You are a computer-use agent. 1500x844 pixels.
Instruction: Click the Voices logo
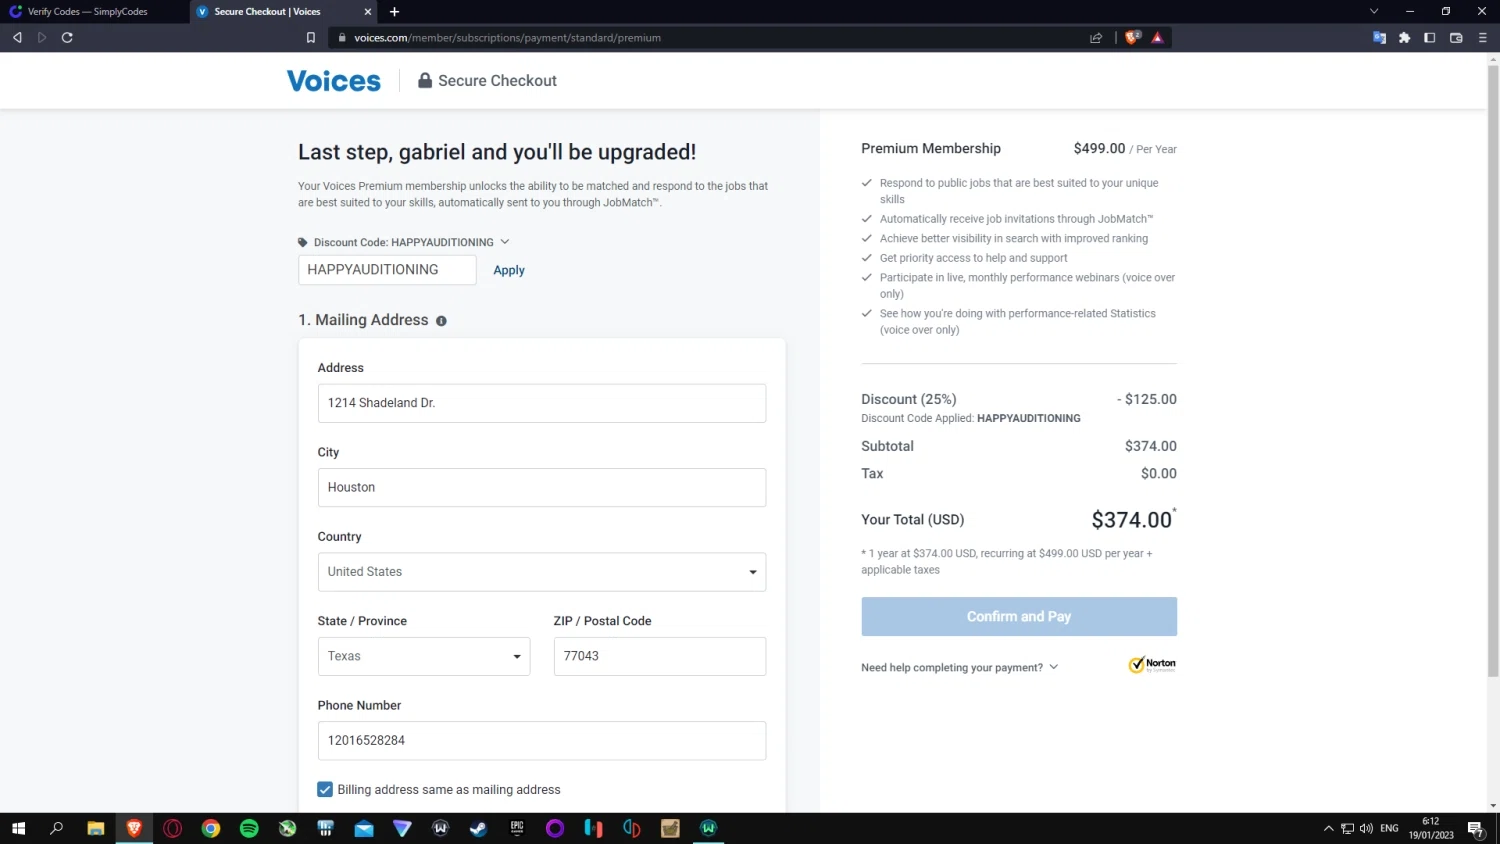[334, 81]
